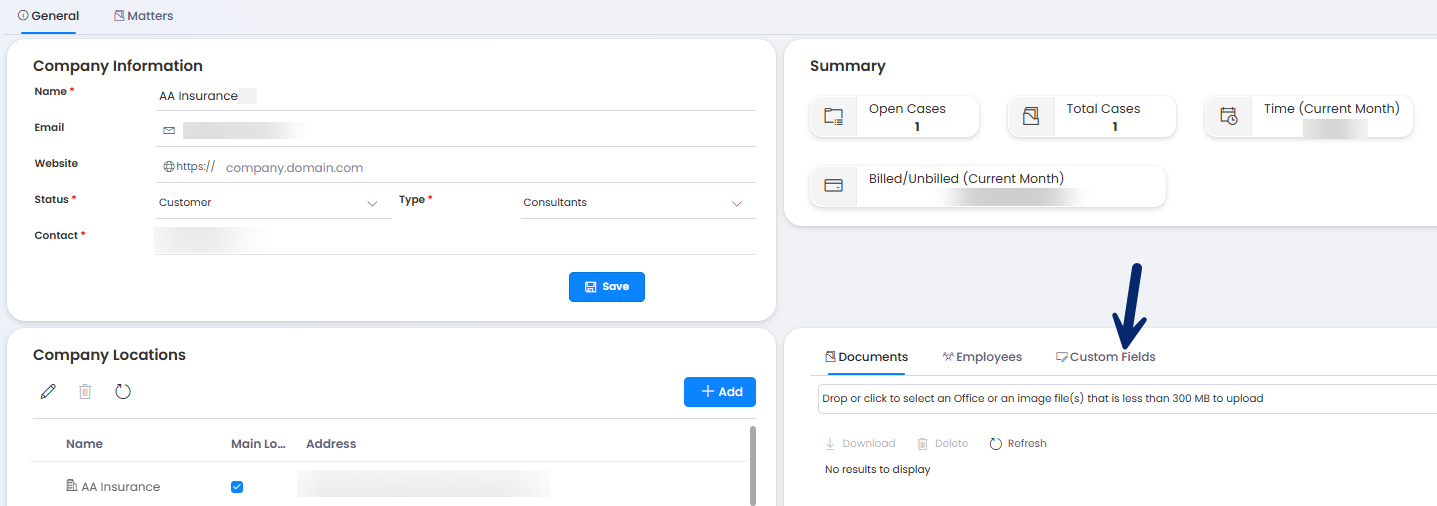Click the circular refresh icon in Company Locations
The image size is (1437, 506).
(x=123, y=392)
